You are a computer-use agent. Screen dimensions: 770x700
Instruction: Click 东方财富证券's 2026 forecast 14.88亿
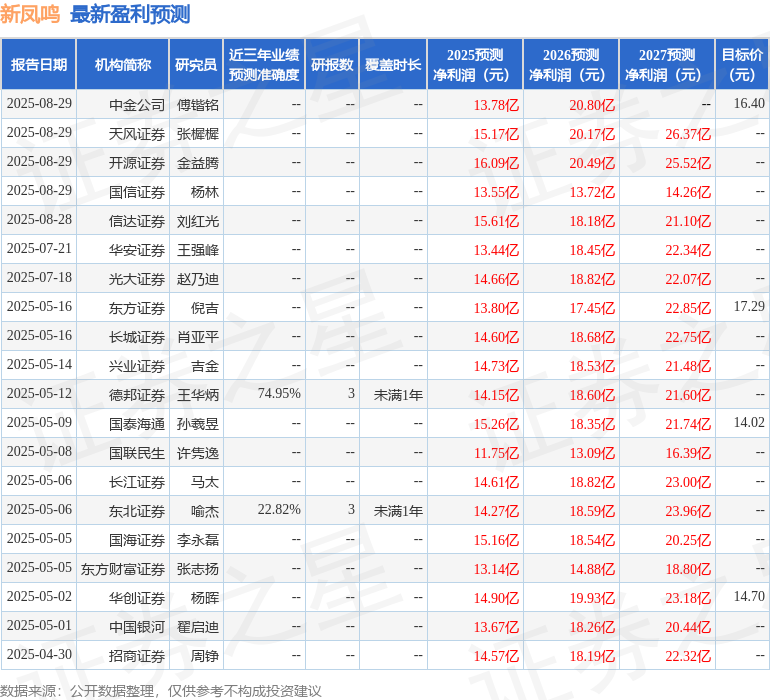pos(592,568)
